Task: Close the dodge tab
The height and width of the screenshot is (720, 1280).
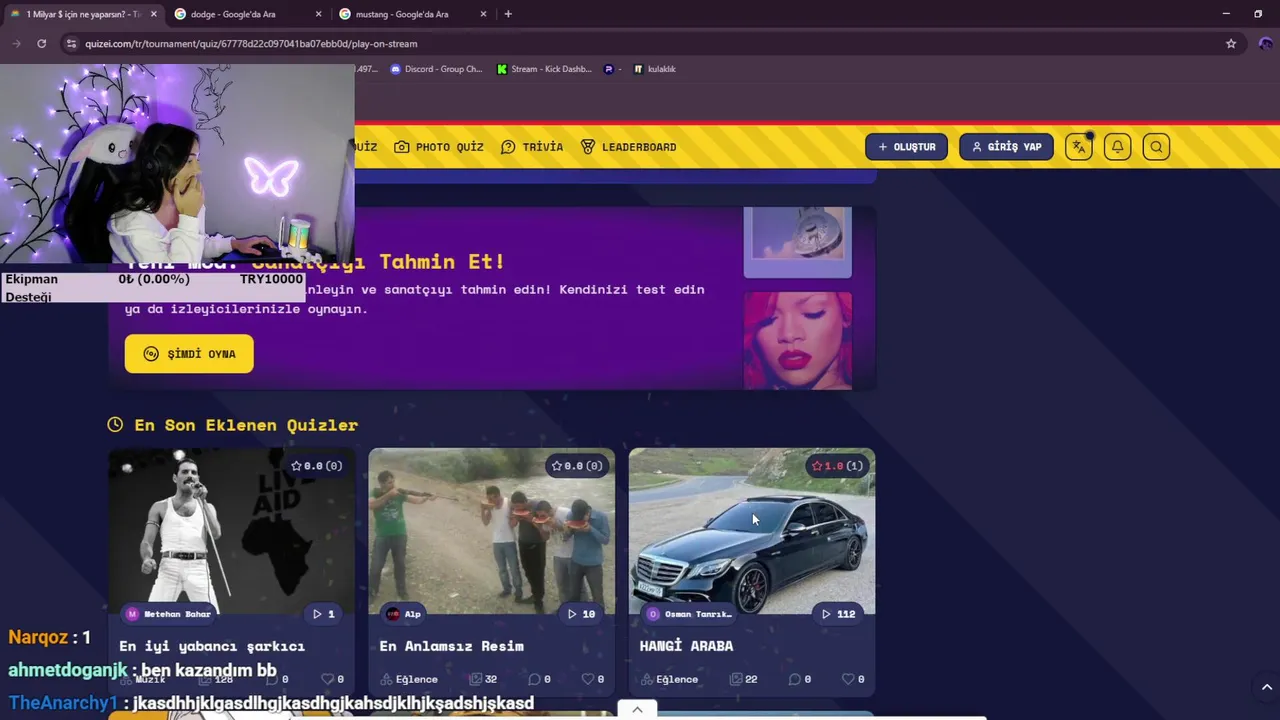Action: [x=319, y=14]
